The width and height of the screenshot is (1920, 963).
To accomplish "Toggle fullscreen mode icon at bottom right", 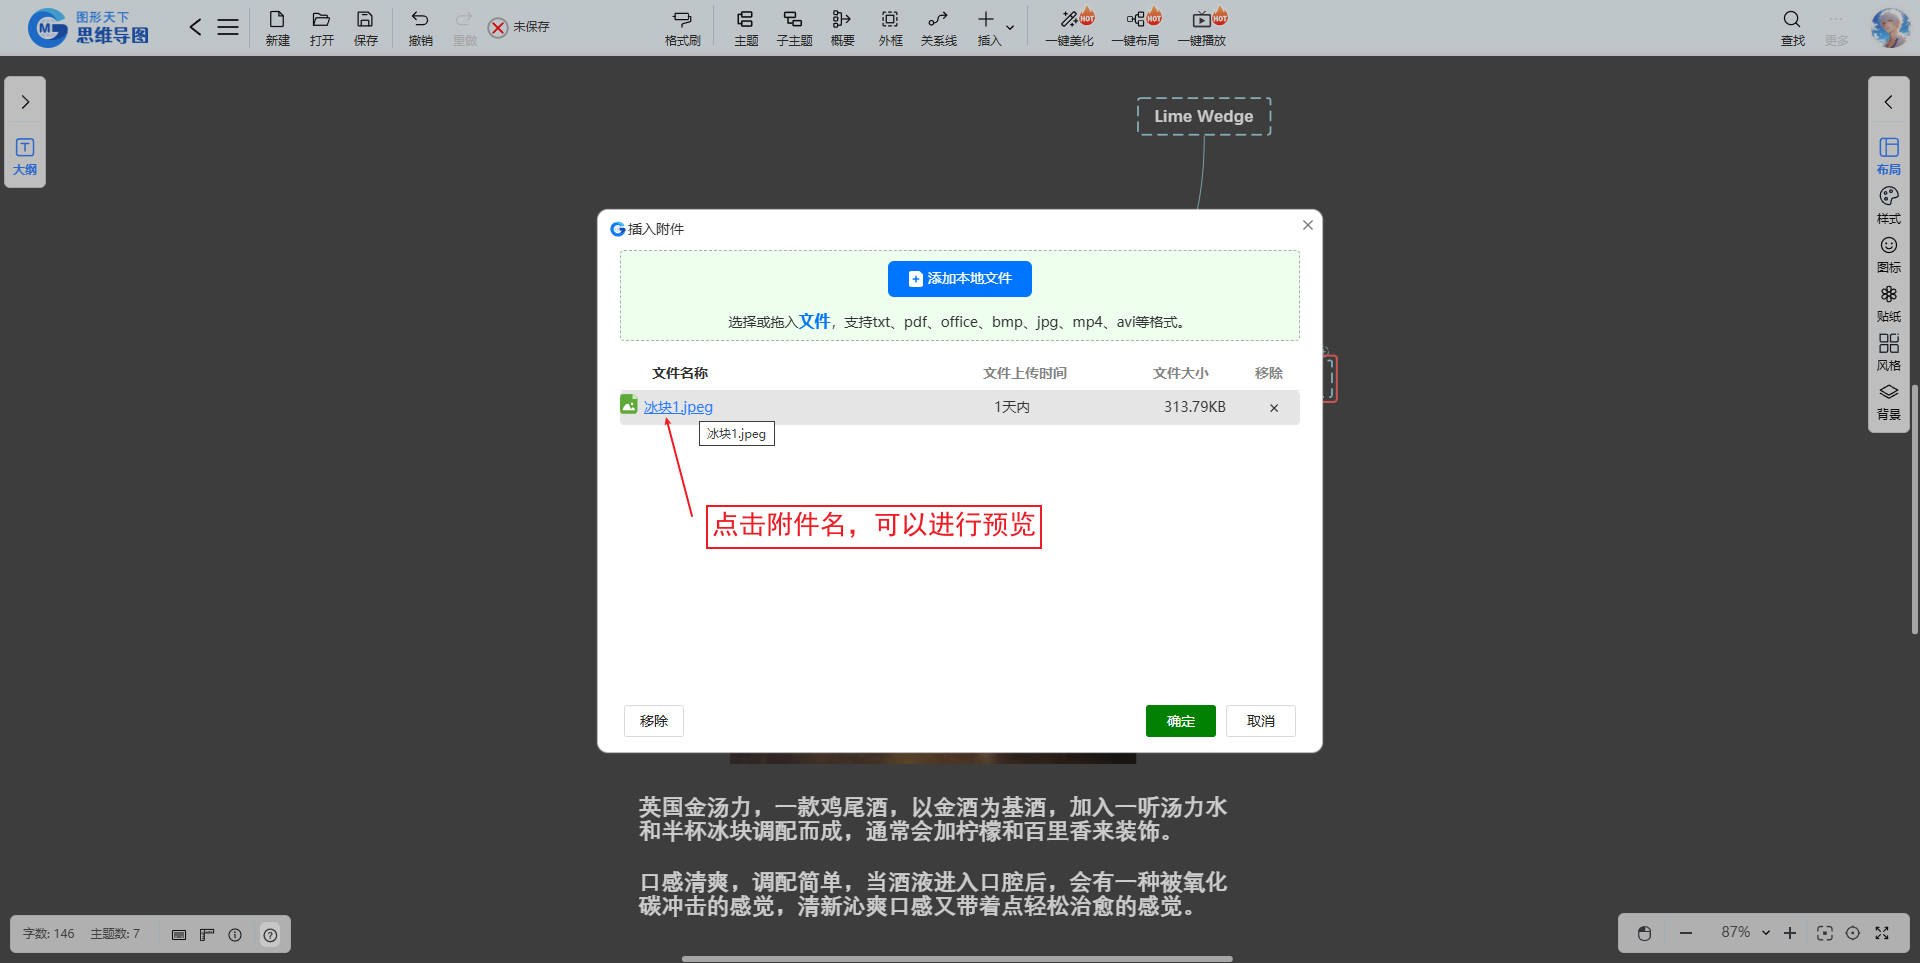I will [1882, 933].
